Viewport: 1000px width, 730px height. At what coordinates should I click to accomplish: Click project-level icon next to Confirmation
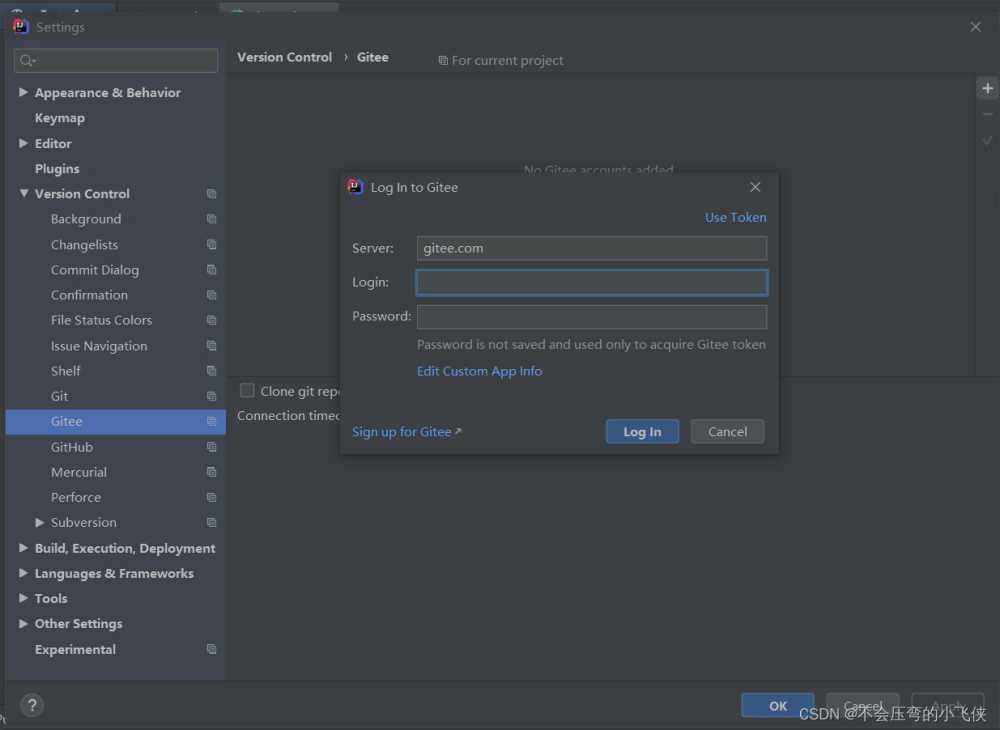pyautogui.click(x=212, y=295)
